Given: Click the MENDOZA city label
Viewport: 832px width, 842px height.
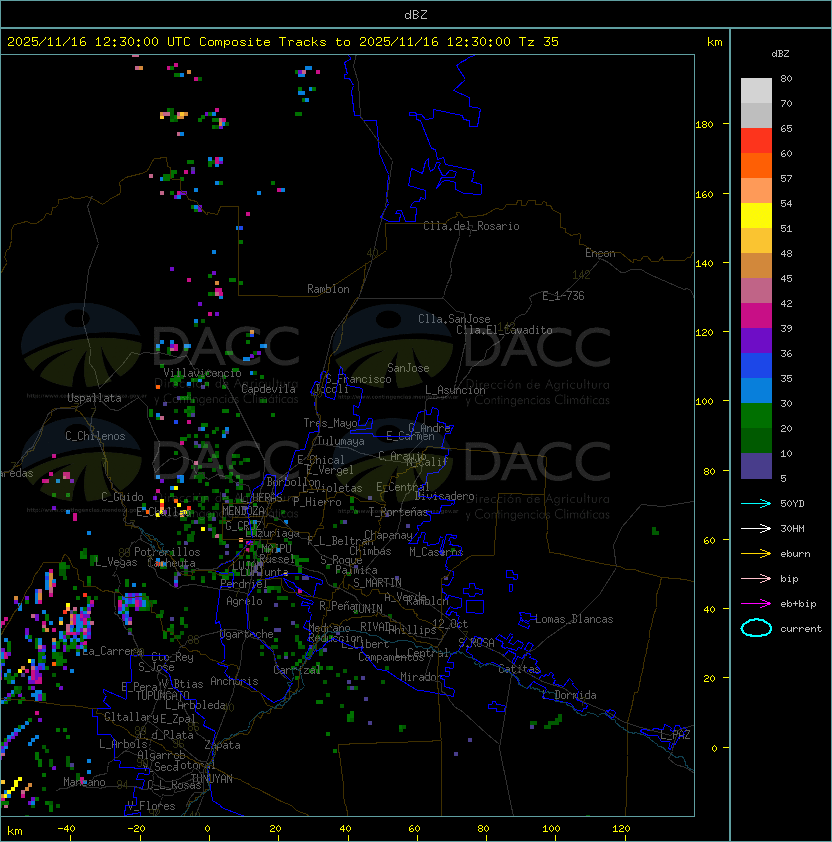Looking at the screenshot, I should (x=243, y=510).
